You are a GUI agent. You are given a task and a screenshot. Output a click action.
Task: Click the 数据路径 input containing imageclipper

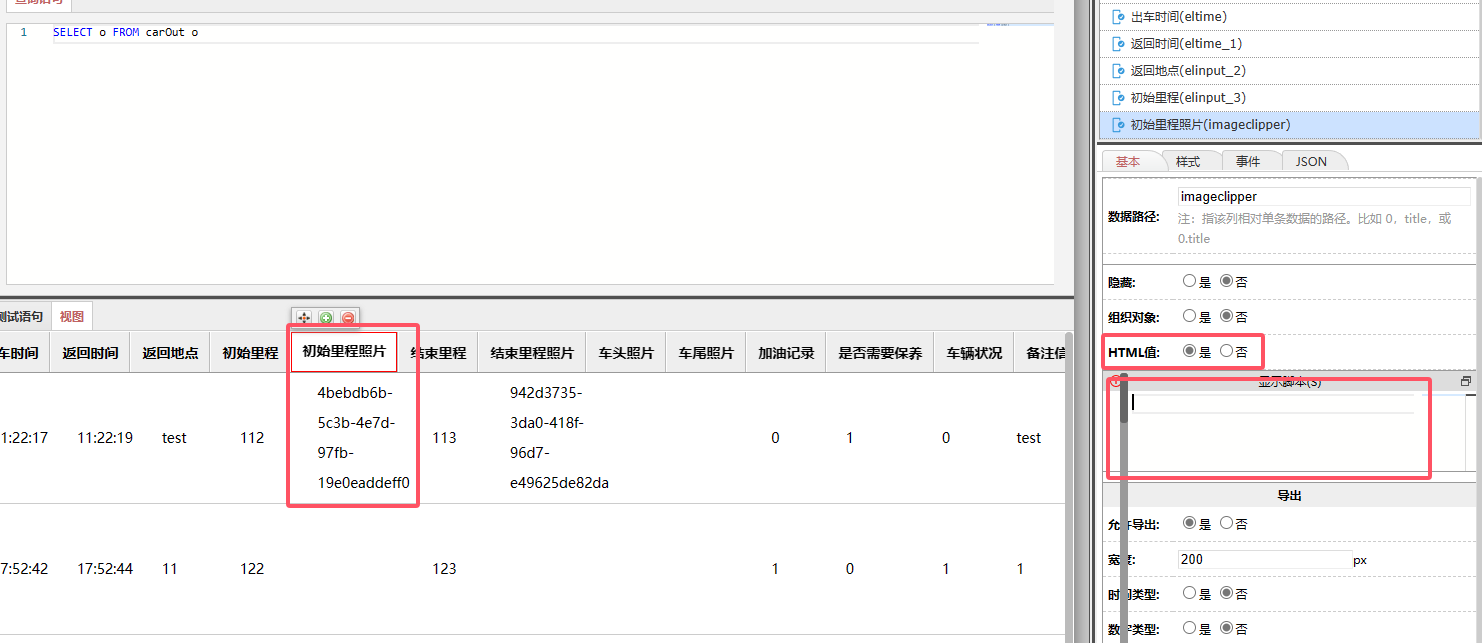pyautogui.click(x=1324, y=197)
